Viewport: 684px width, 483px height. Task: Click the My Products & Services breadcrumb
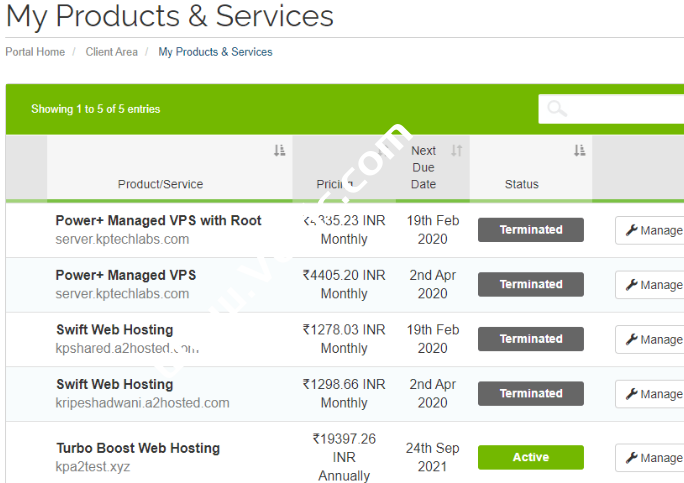215,52
